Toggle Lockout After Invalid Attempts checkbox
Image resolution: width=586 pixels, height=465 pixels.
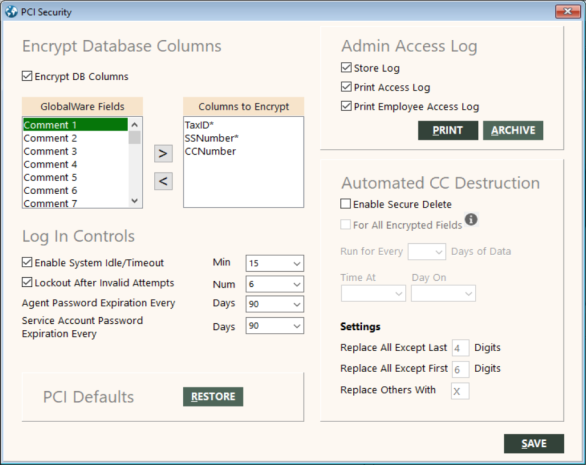(27, 283)
